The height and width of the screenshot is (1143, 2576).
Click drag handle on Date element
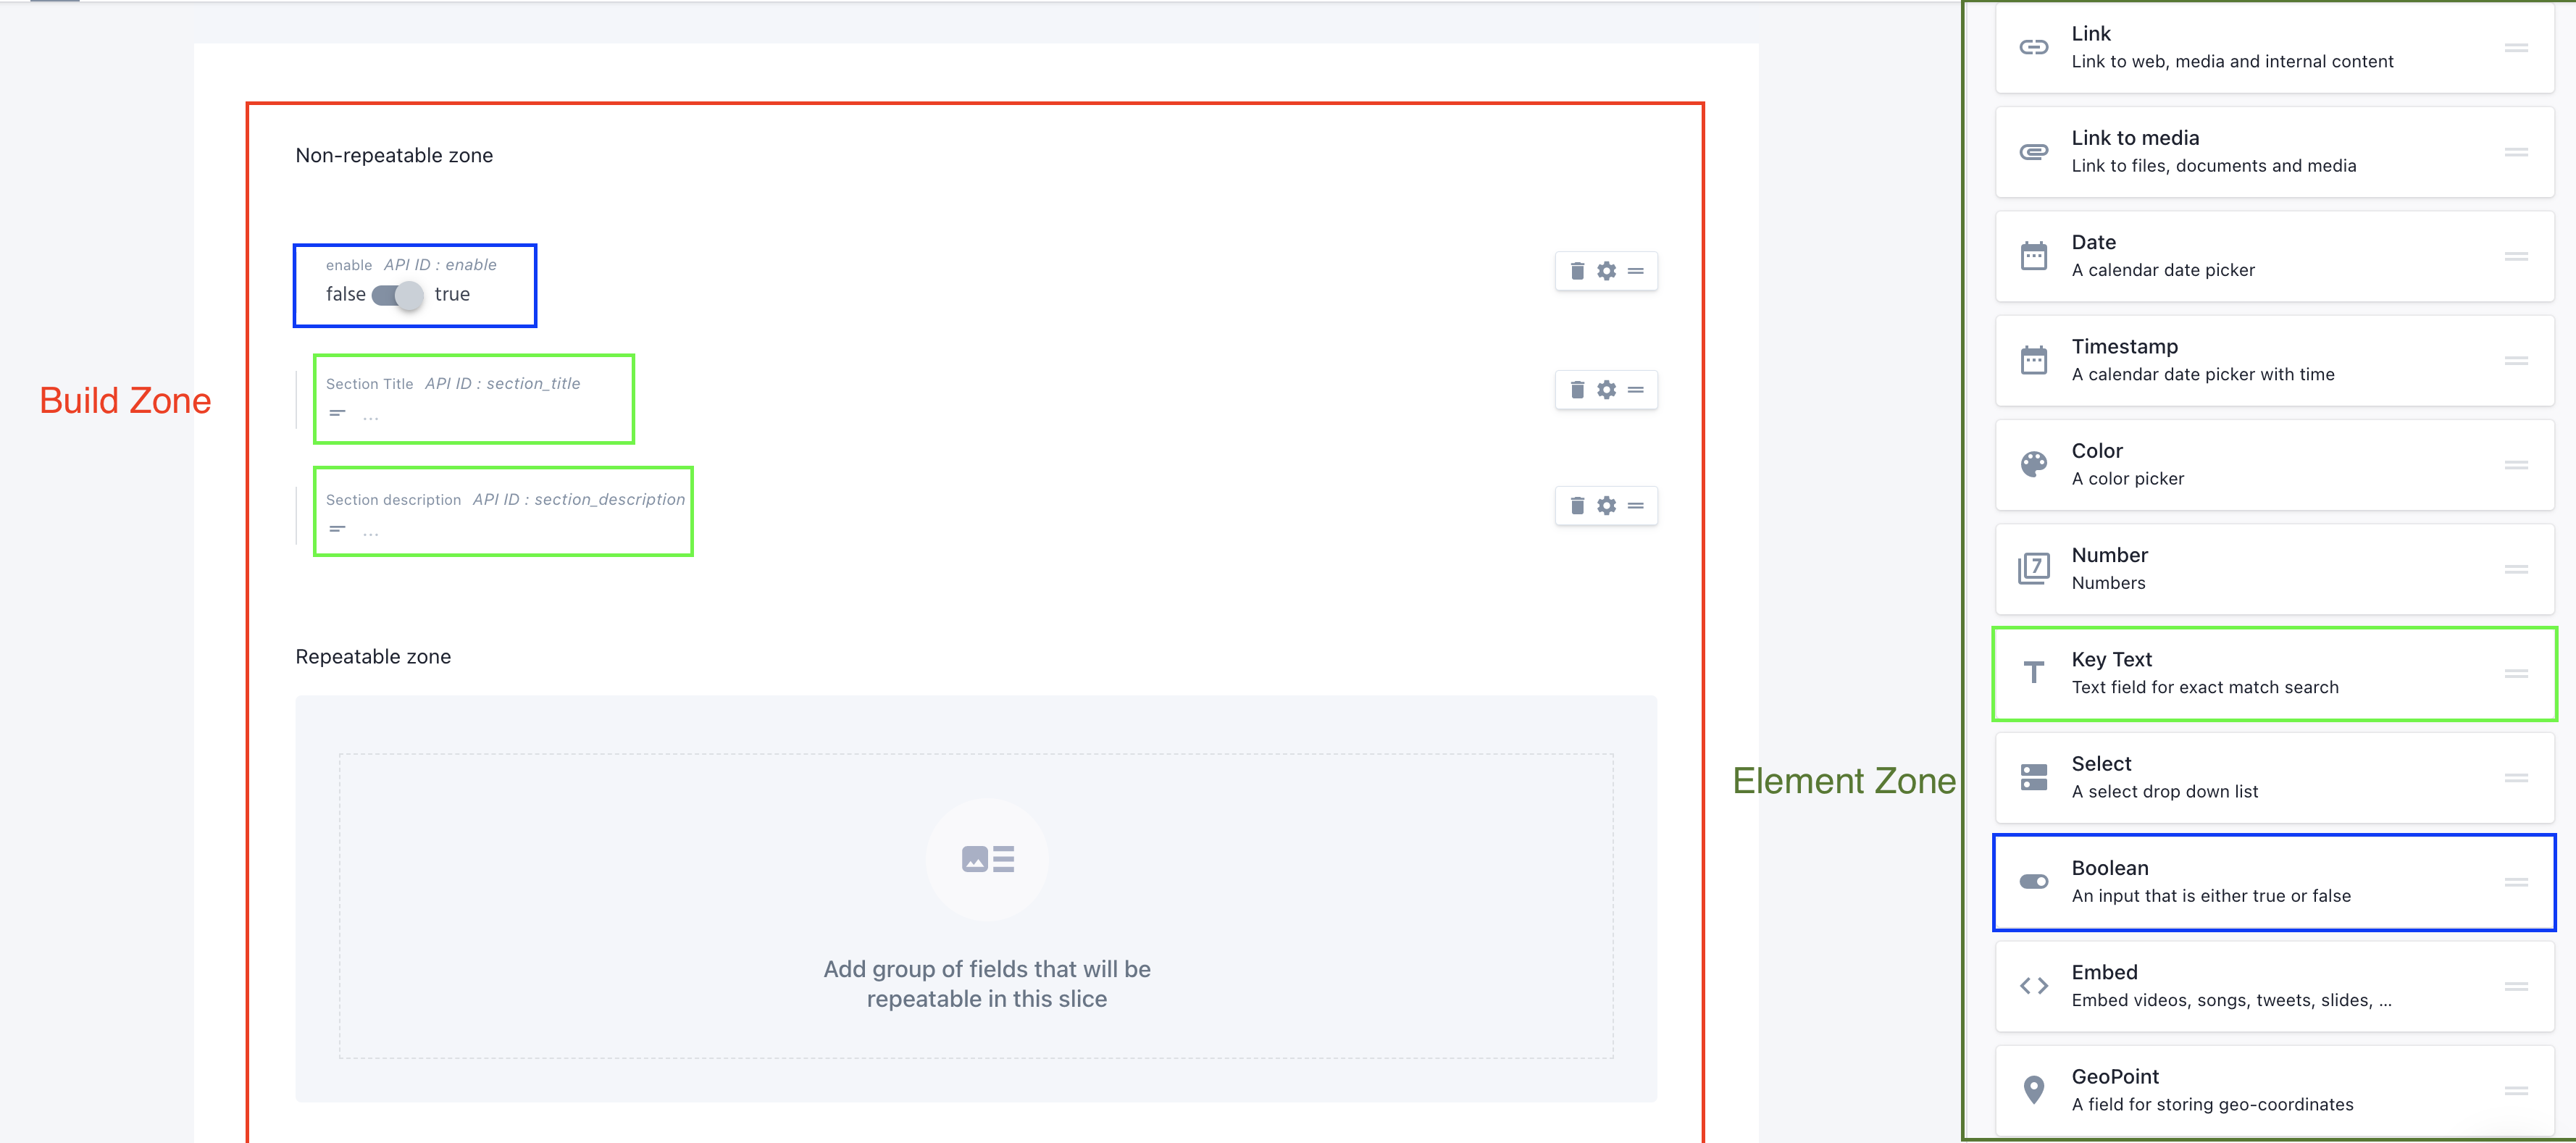(x=2516, y=257)
